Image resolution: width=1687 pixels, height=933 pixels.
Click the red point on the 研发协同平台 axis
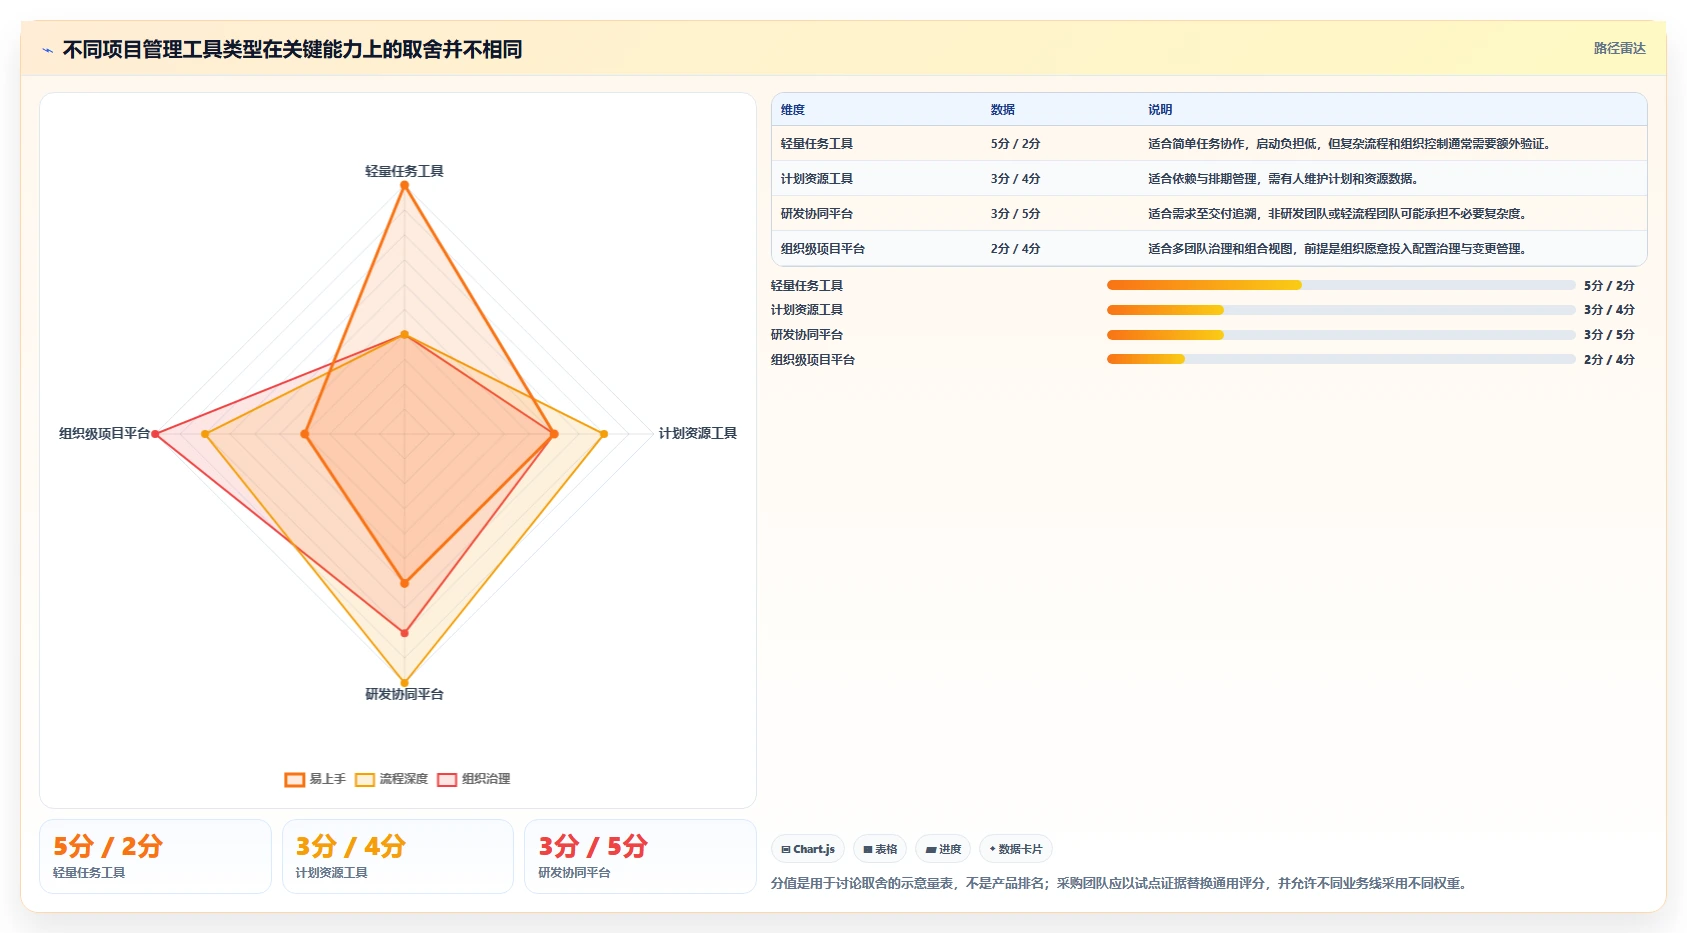(x=404, y=633)
